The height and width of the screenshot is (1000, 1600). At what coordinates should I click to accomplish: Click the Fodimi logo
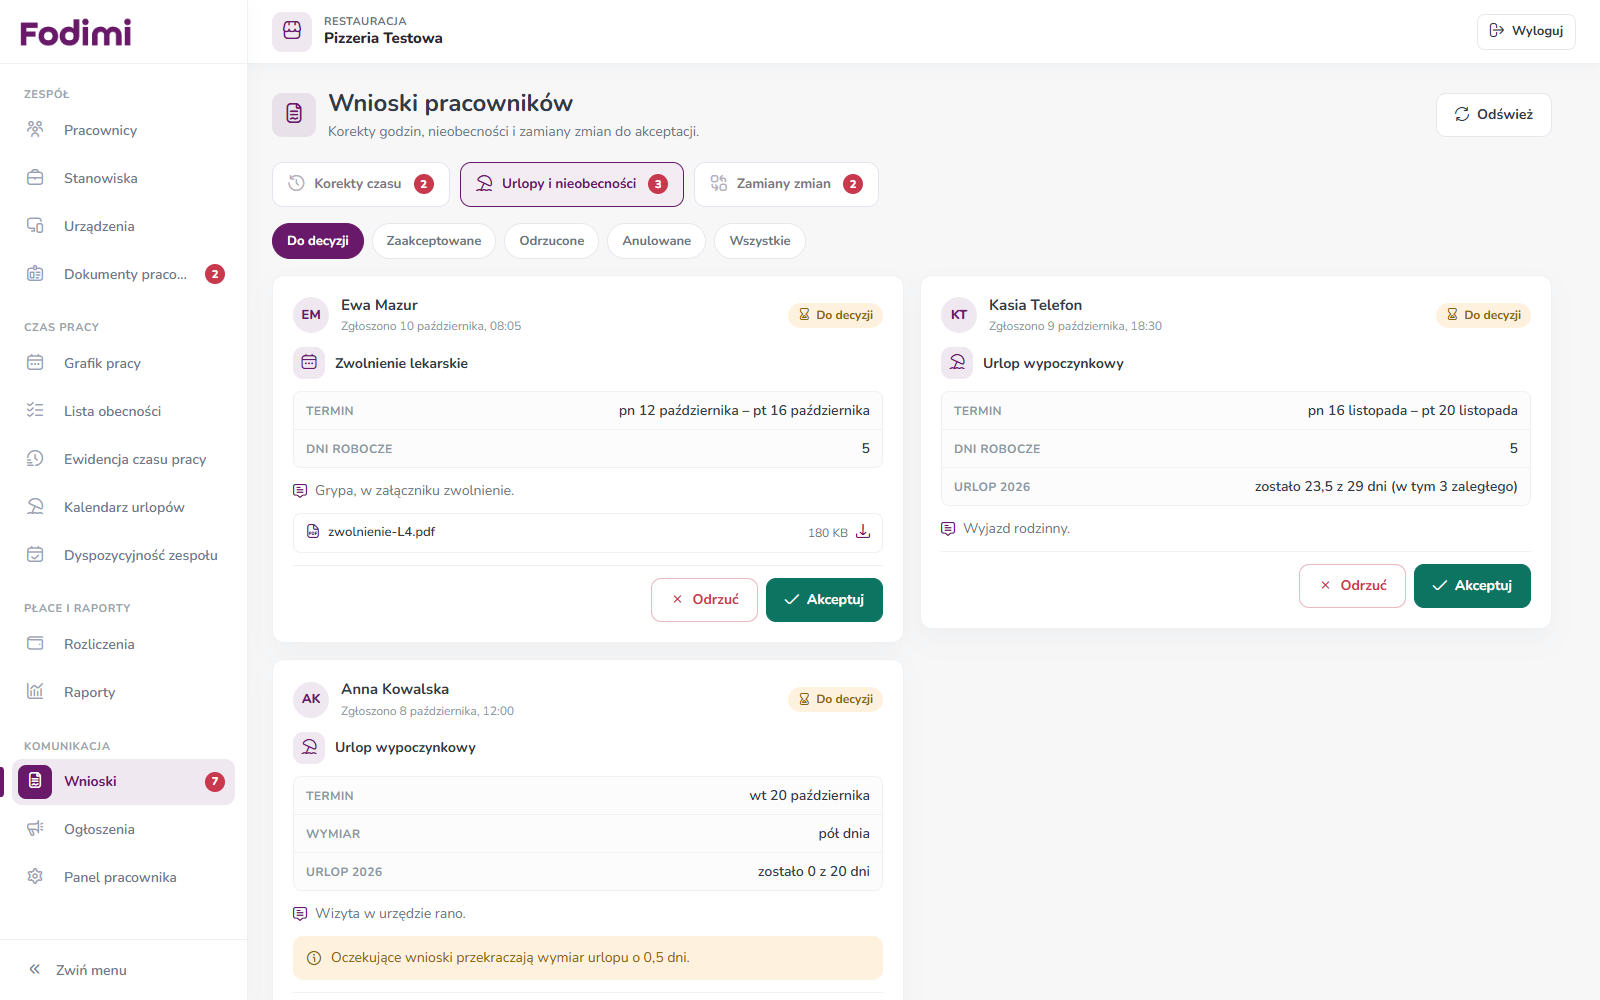click(x=76, y=33)
